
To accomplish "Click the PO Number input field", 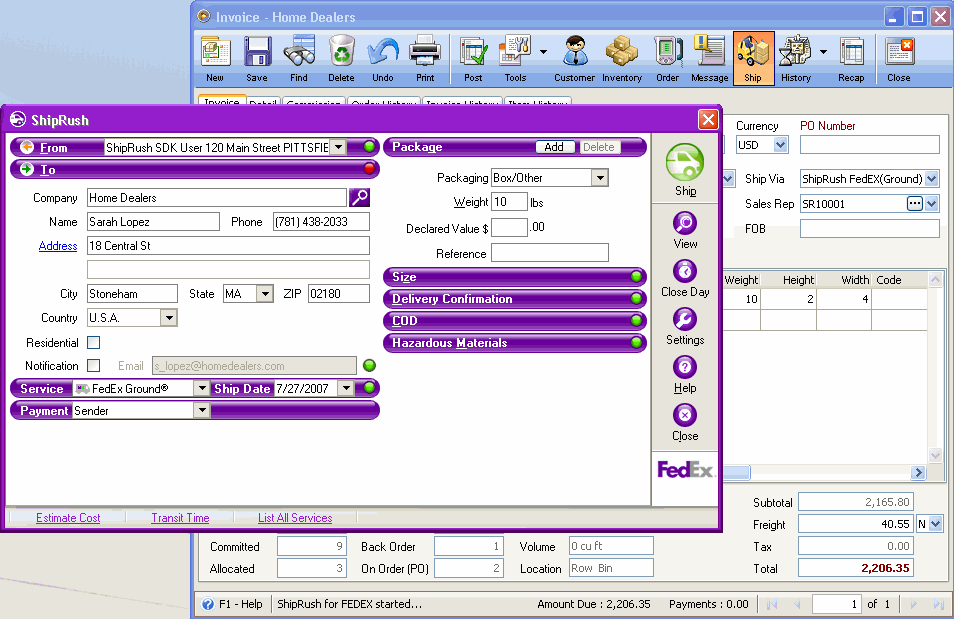I will pos(869,145).
